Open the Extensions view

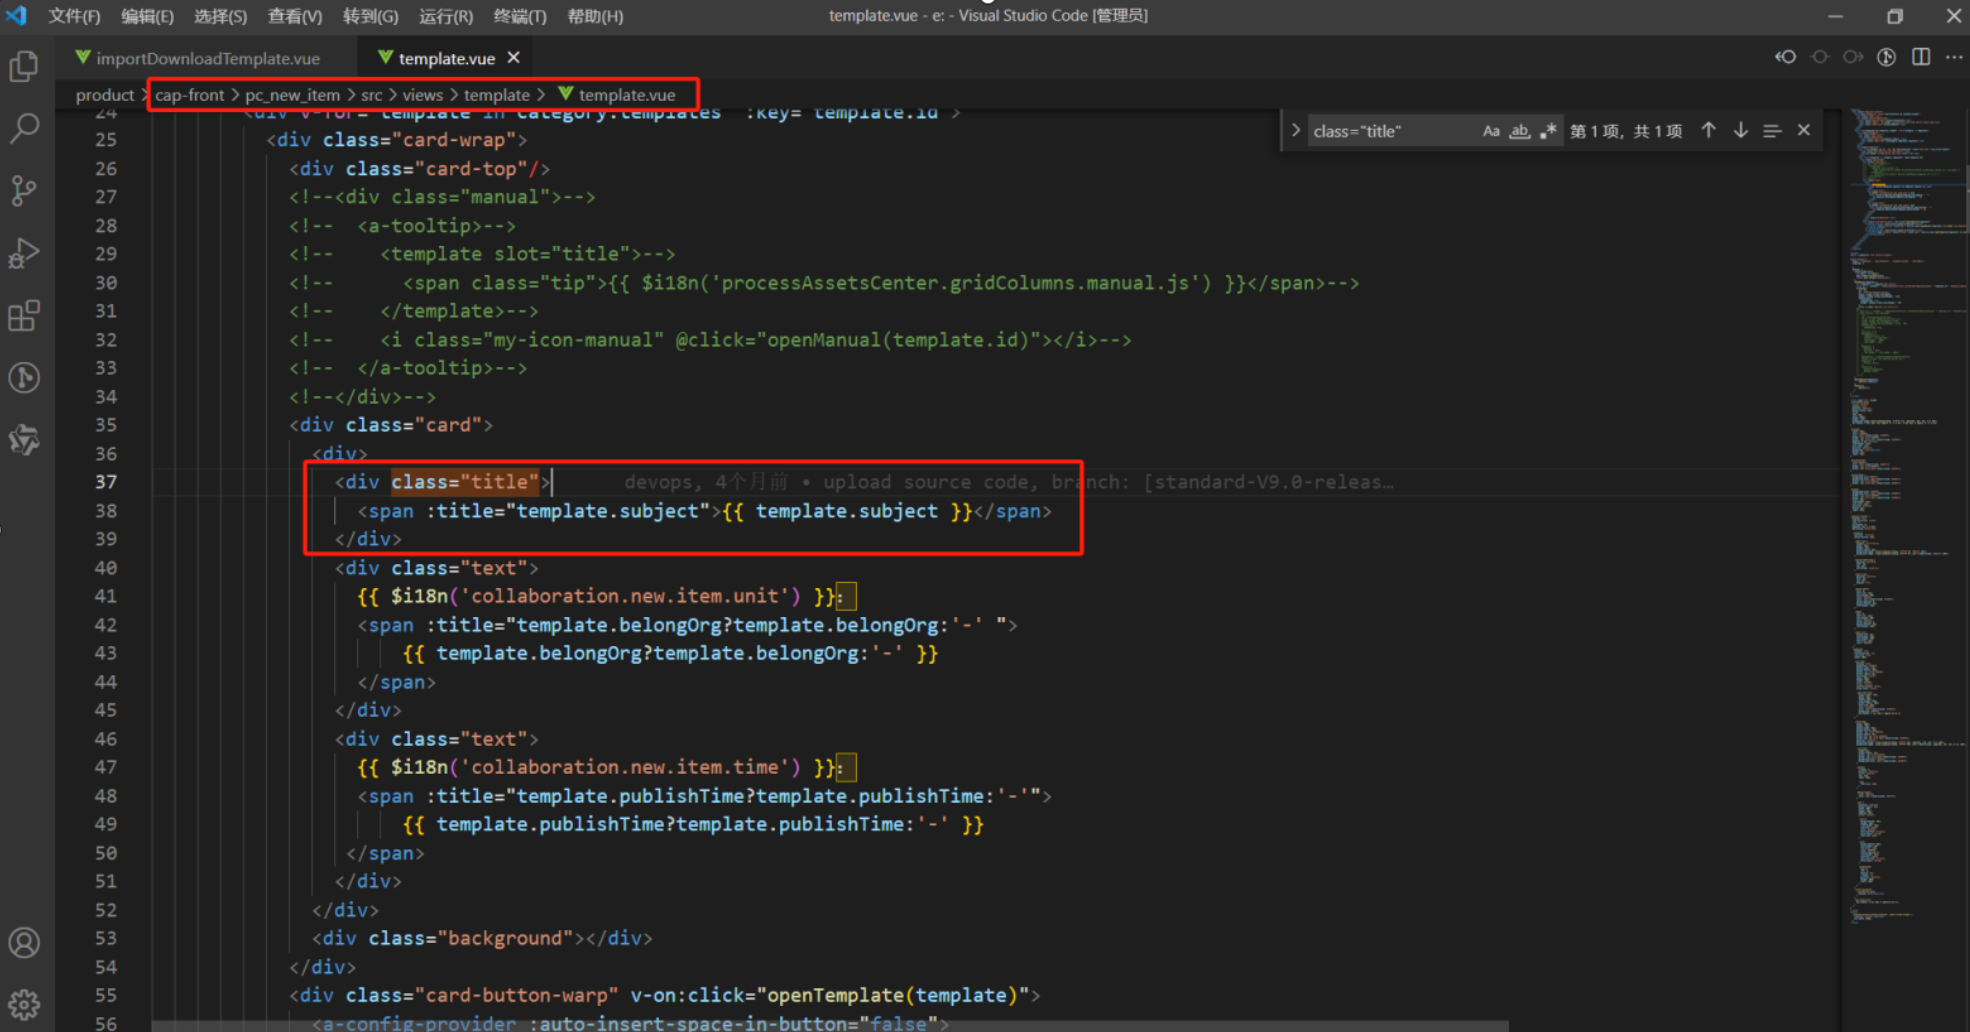click(24, 316)
